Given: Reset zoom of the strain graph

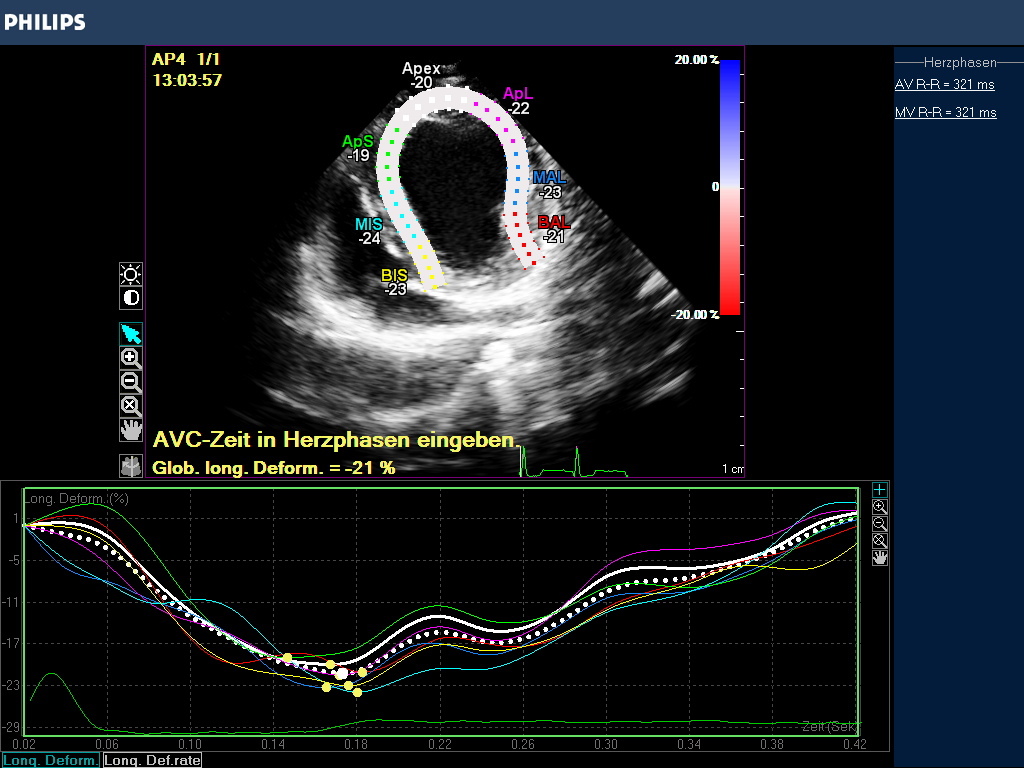Looking at the screenshot, I should 879,541.
